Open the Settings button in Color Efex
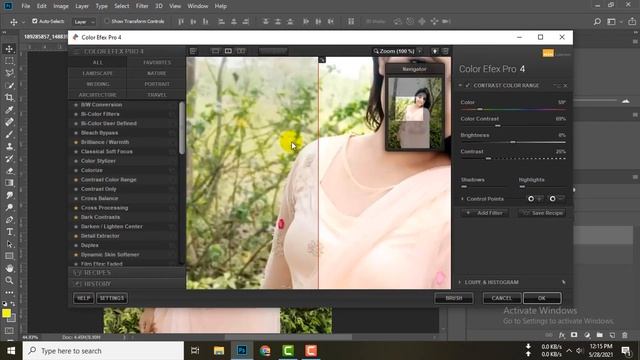This screenshot has width=640, height=360. [x=112, y=298]
